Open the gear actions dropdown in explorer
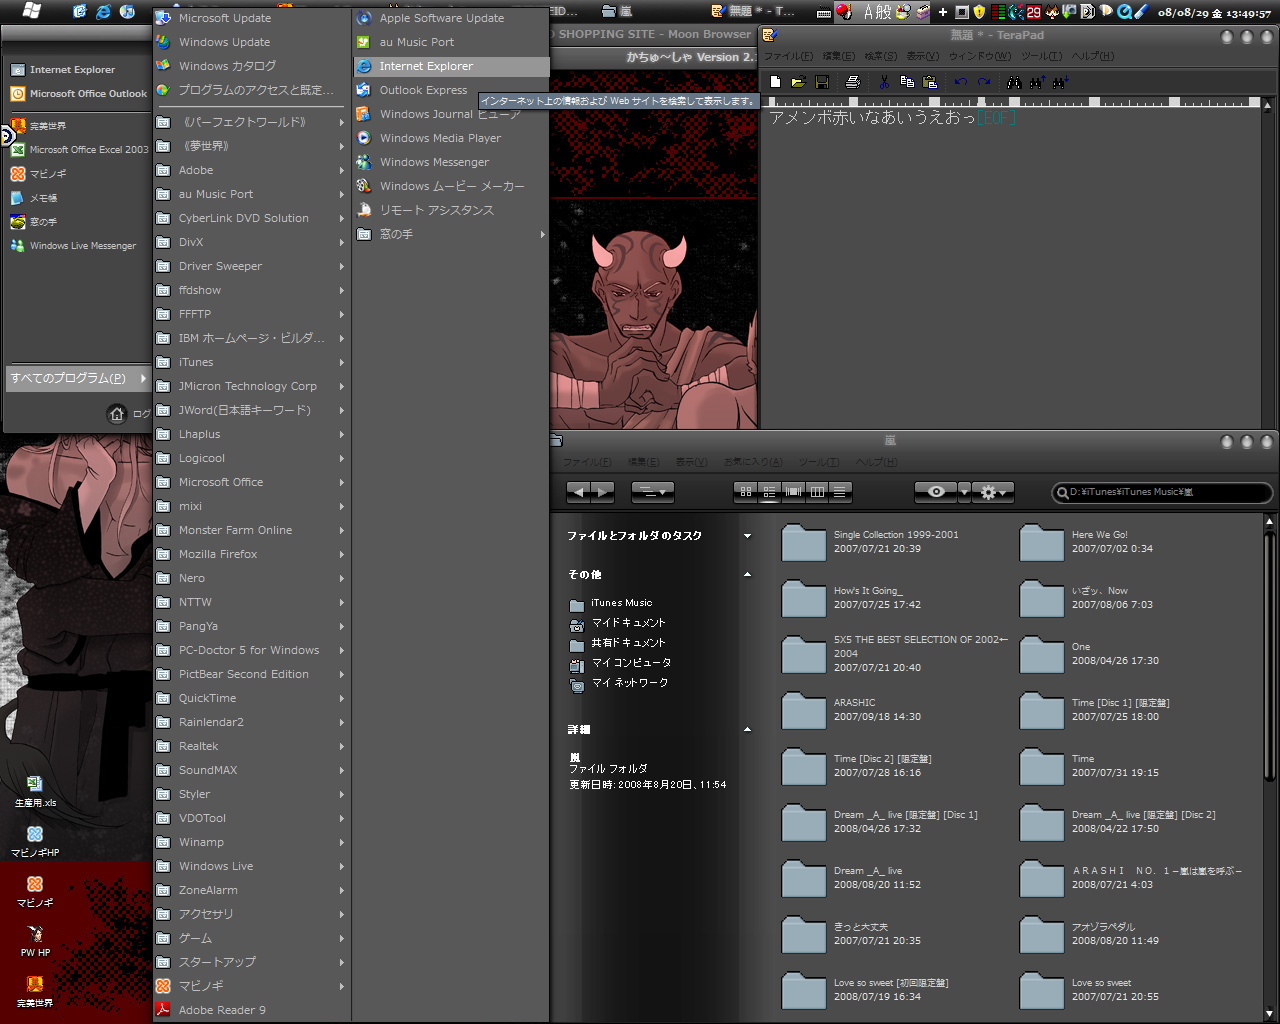1280x1024 pixels. (x=993, y=492)
